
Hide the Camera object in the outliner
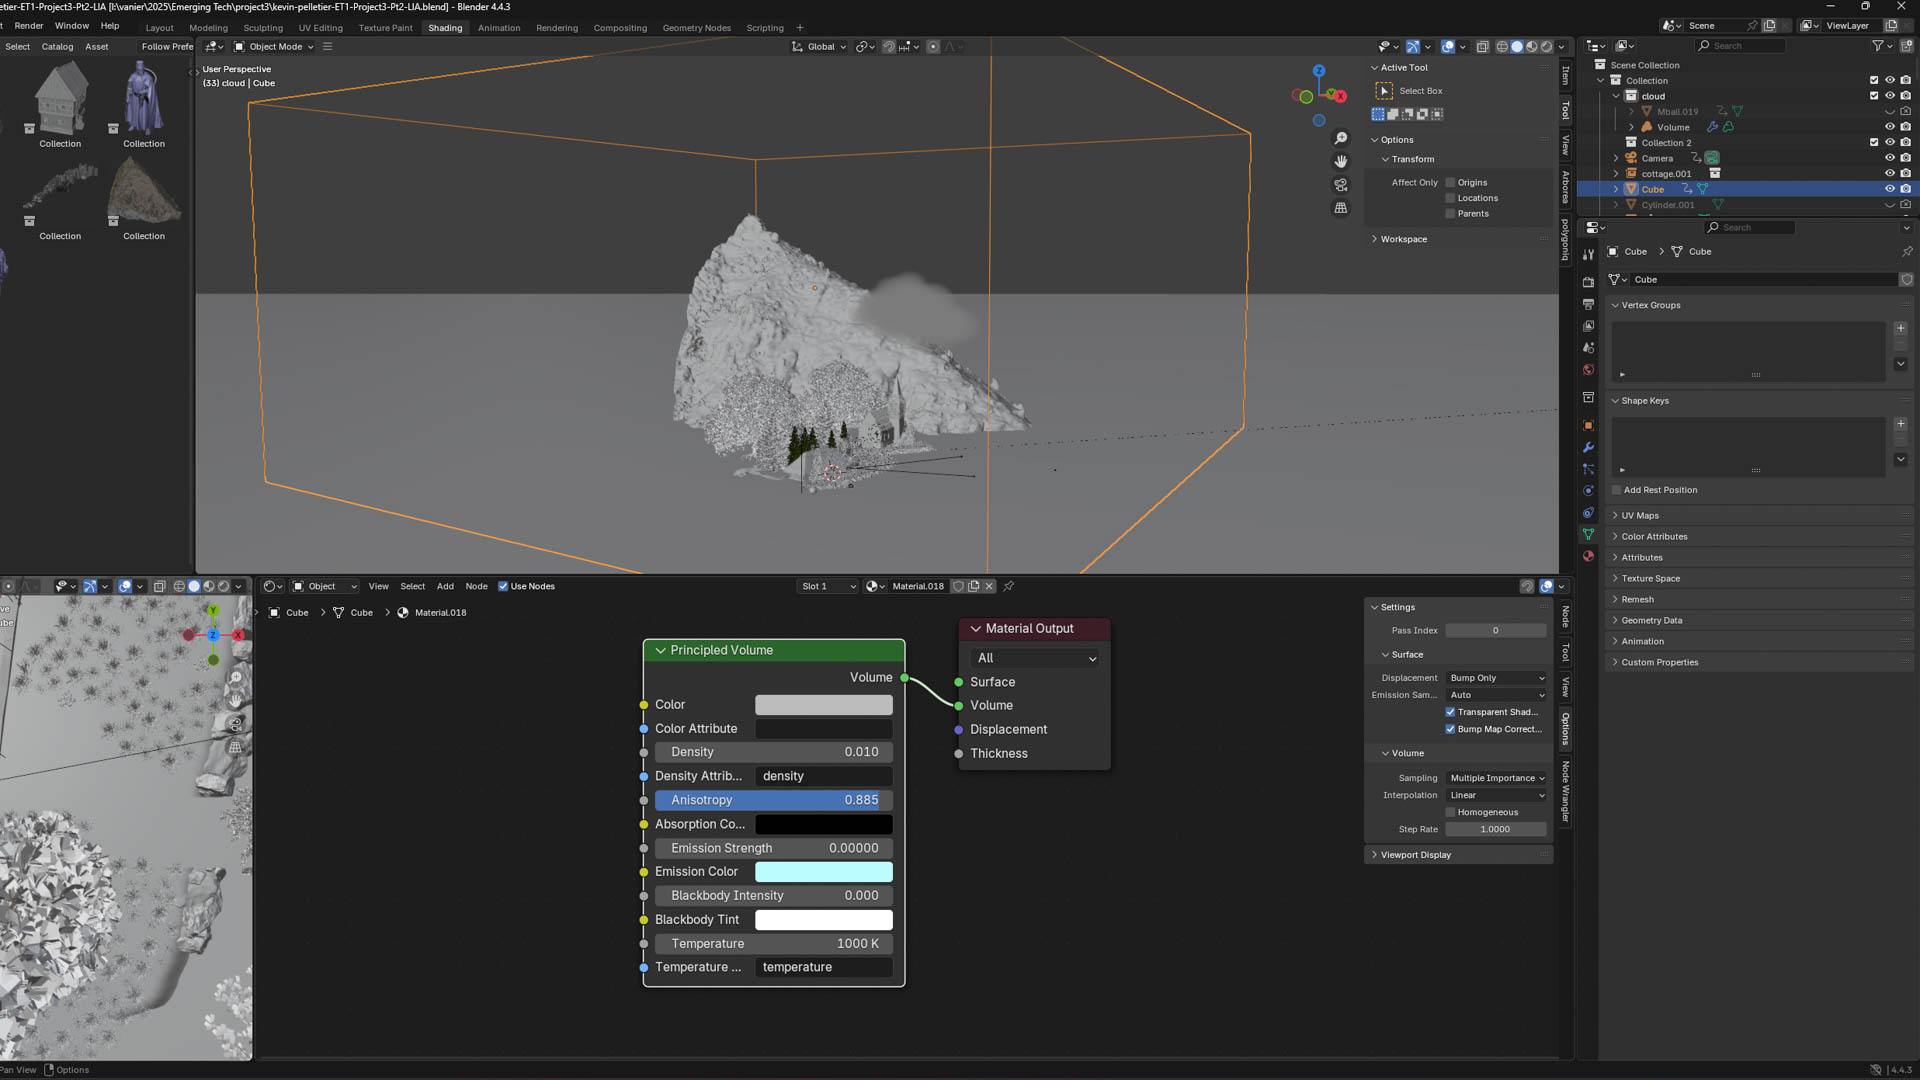[1889, 158]
